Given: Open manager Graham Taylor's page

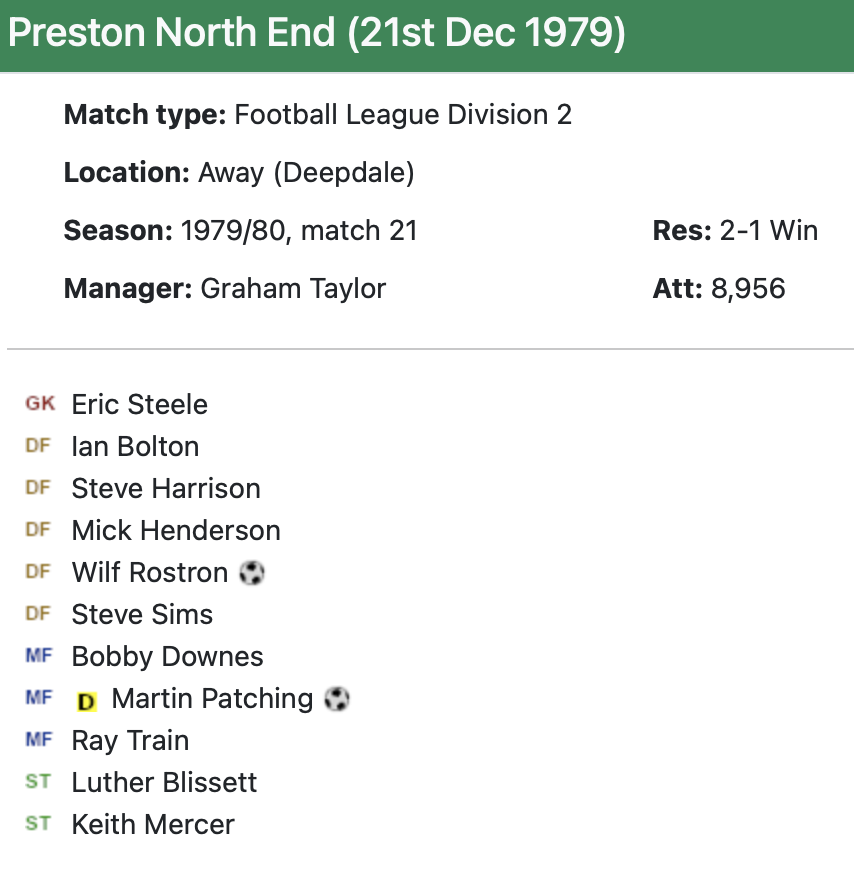Looking at the screenshot, I should click(293, 290).
